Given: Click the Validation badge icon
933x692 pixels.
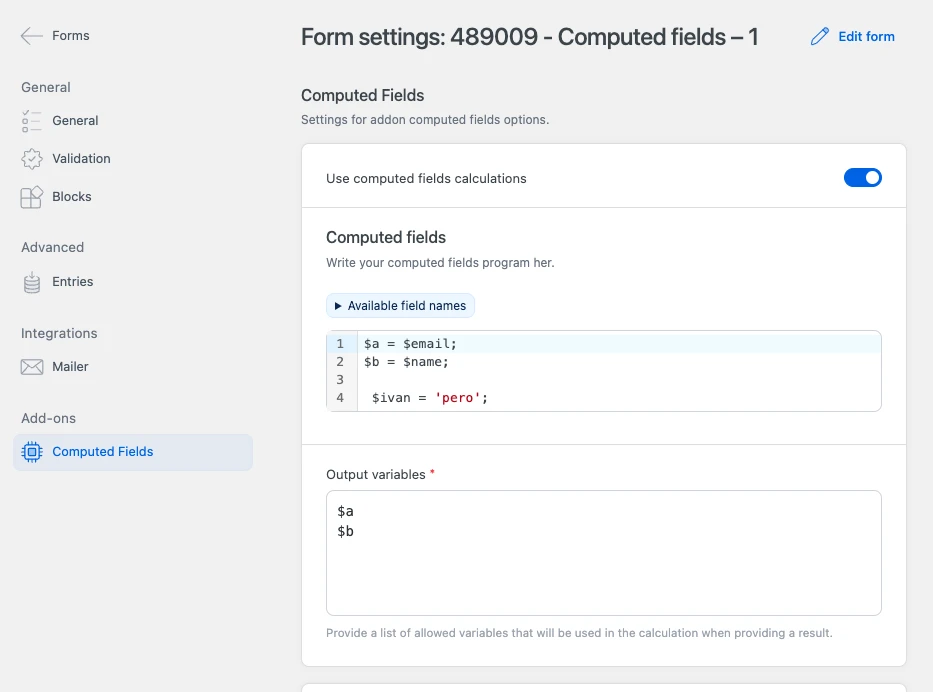Looking at the screenshot, I should [32, 159].
